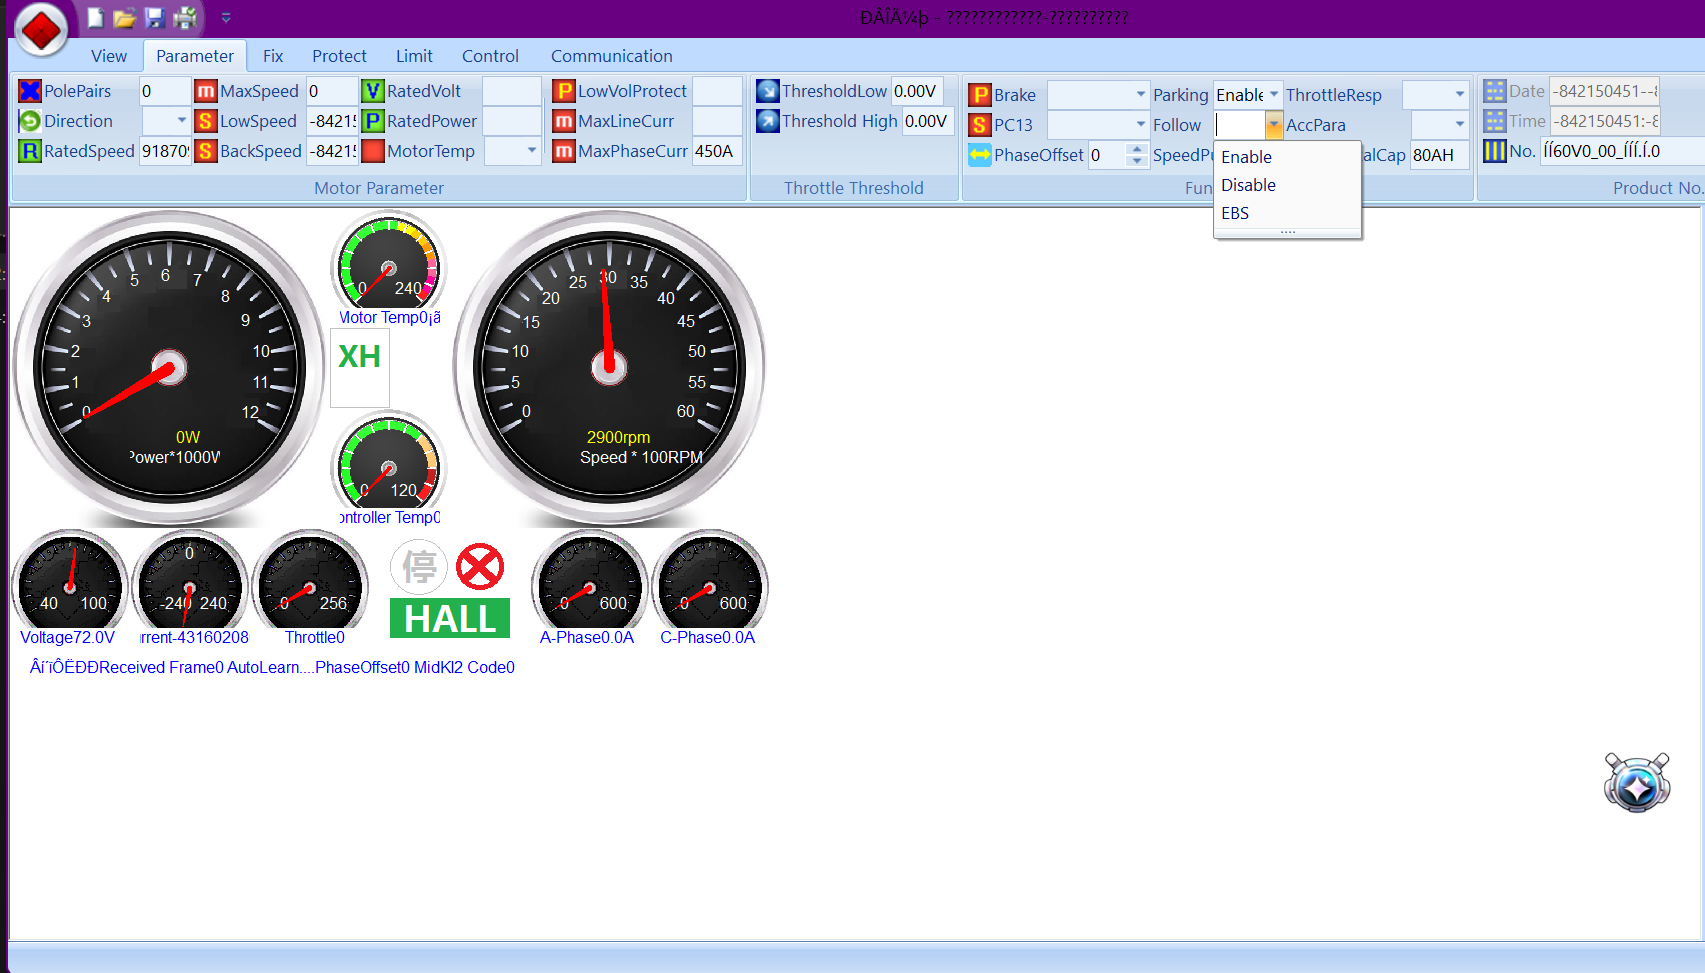This screenshot has height=973, width=1705.
Task: Expand the ThrottleResp dropdown
Action: pos(1459,95)
